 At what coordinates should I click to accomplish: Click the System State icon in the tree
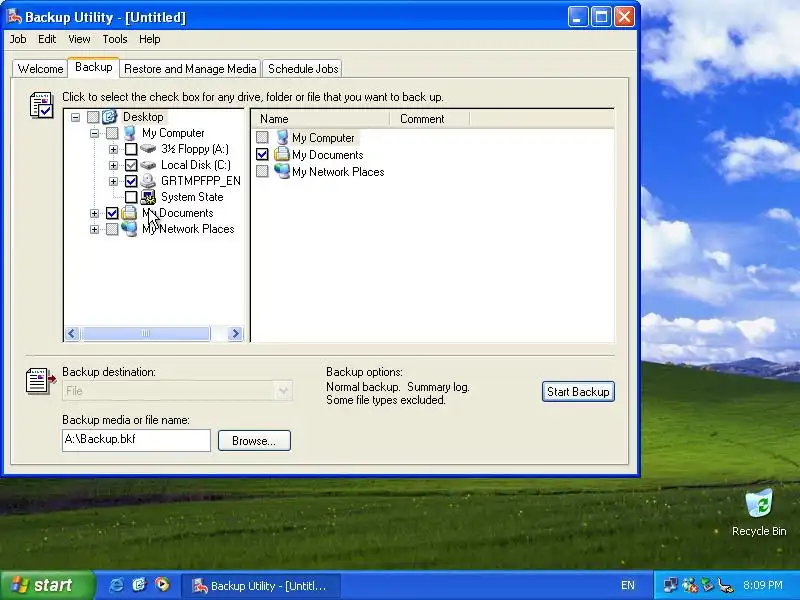148,197
